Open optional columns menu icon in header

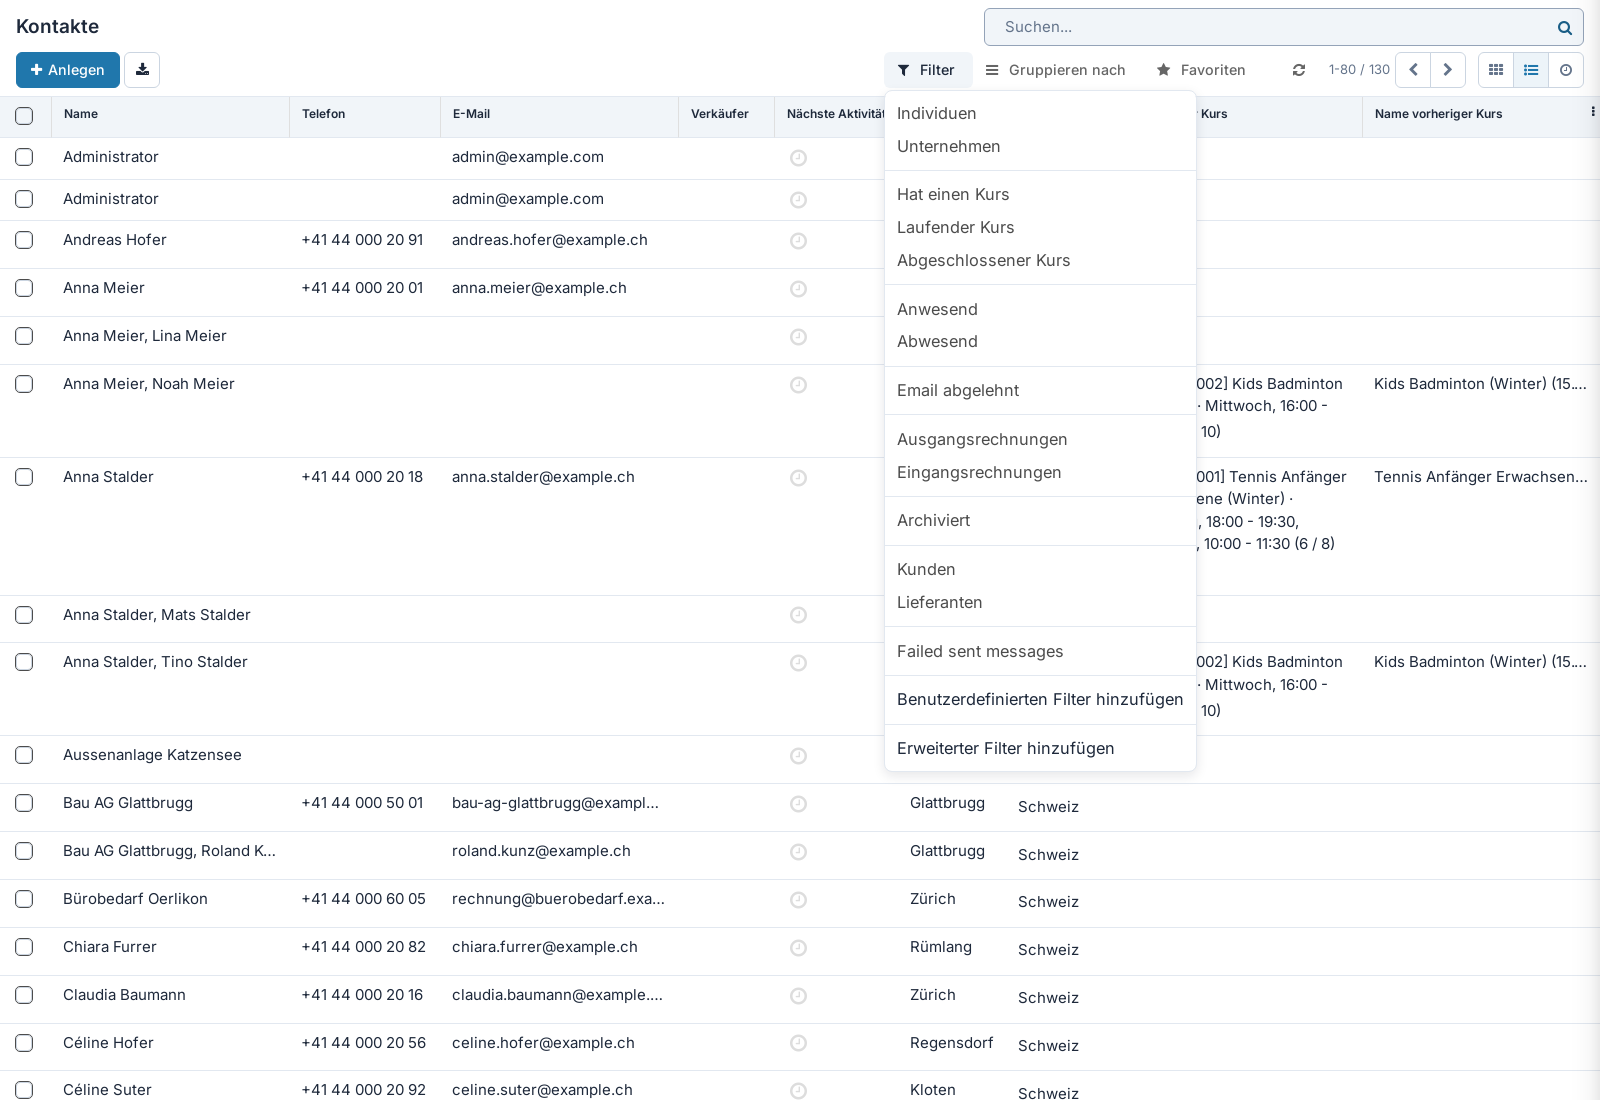pyautogui.click(x=1592, y=112)
